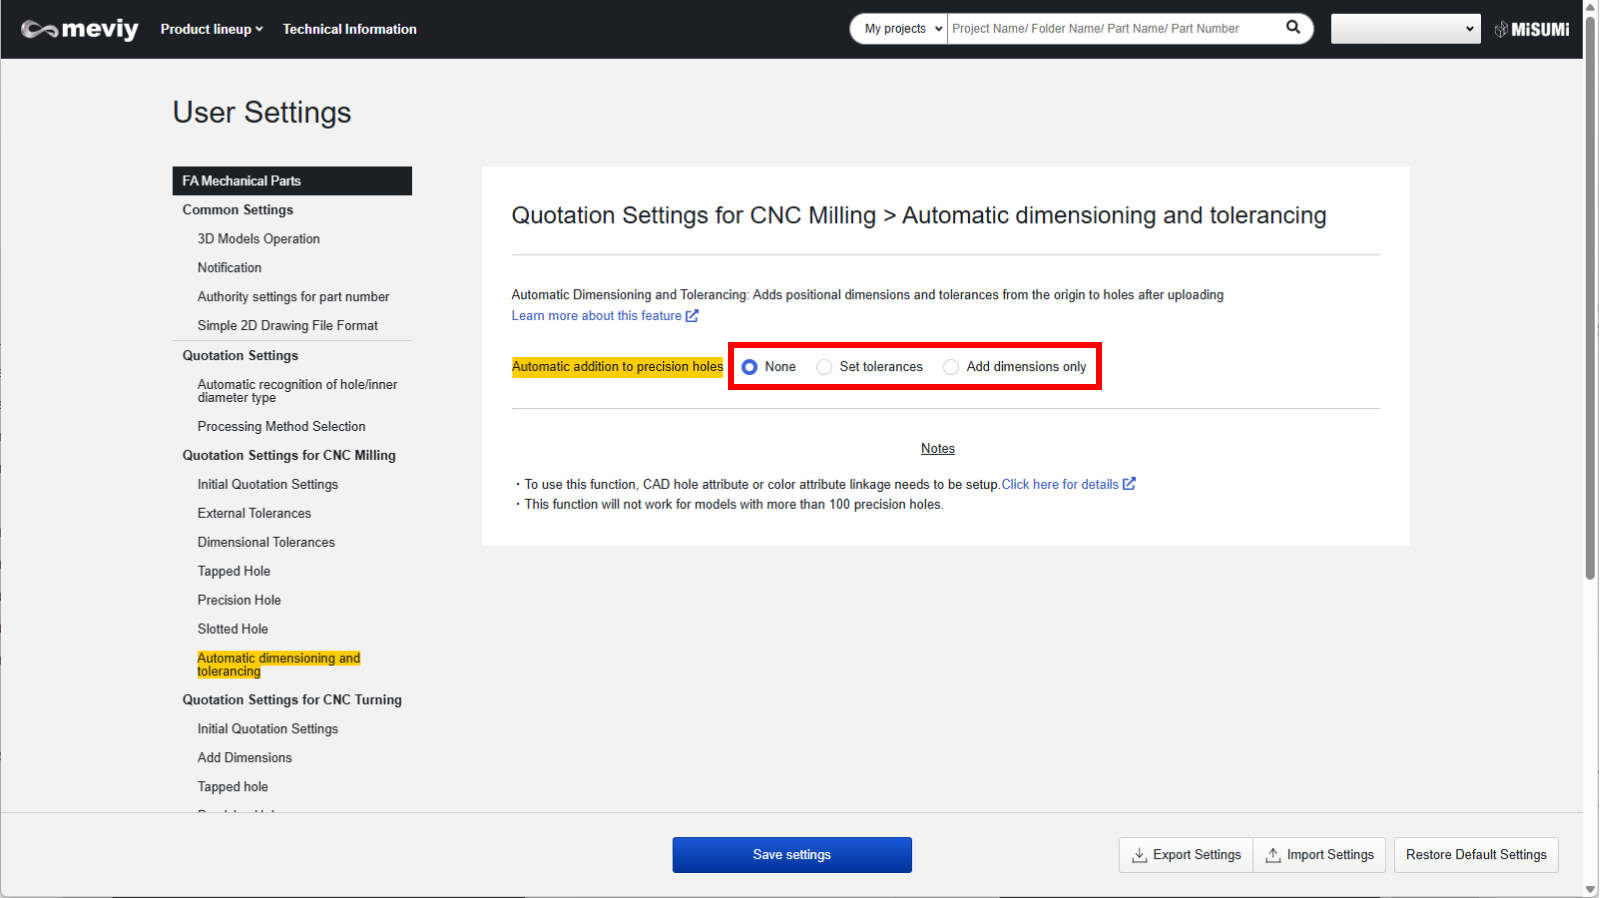Click the search magnifier icon
Image resolution: width=1600 pixels, height=898 pixels.
pyautogui.click(x=1293, y=28)
